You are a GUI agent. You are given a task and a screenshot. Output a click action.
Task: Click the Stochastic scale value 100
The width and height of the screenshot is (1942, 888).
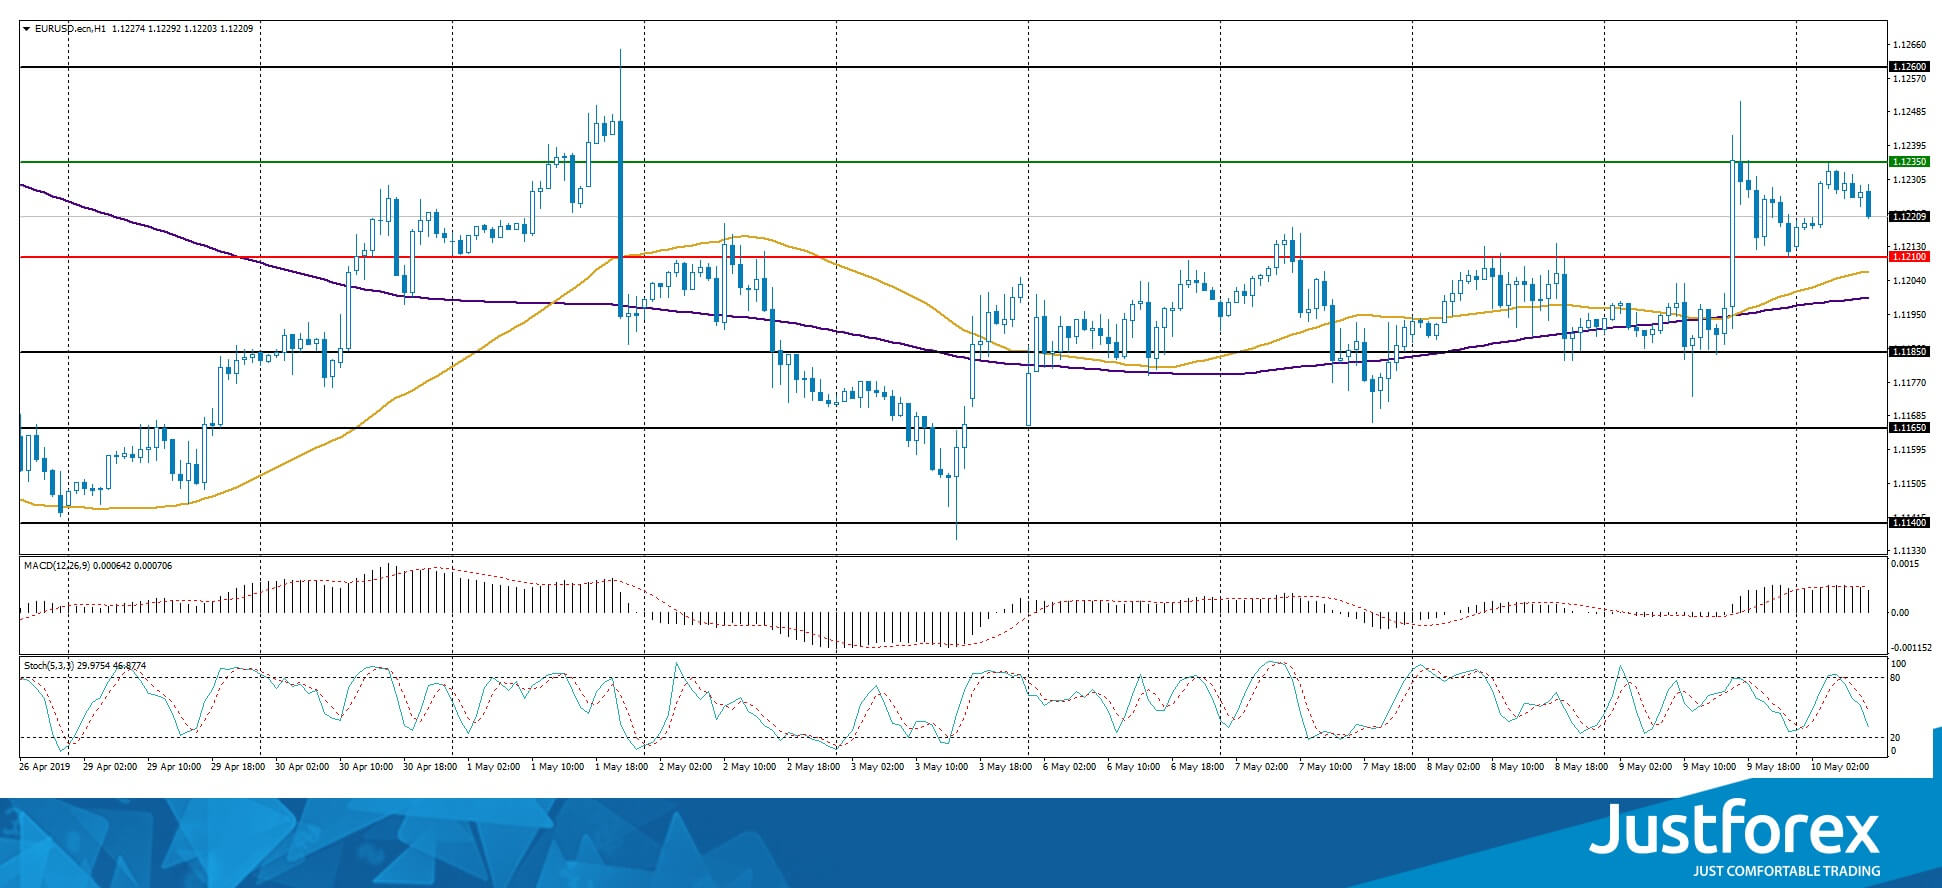[1898, 664]
